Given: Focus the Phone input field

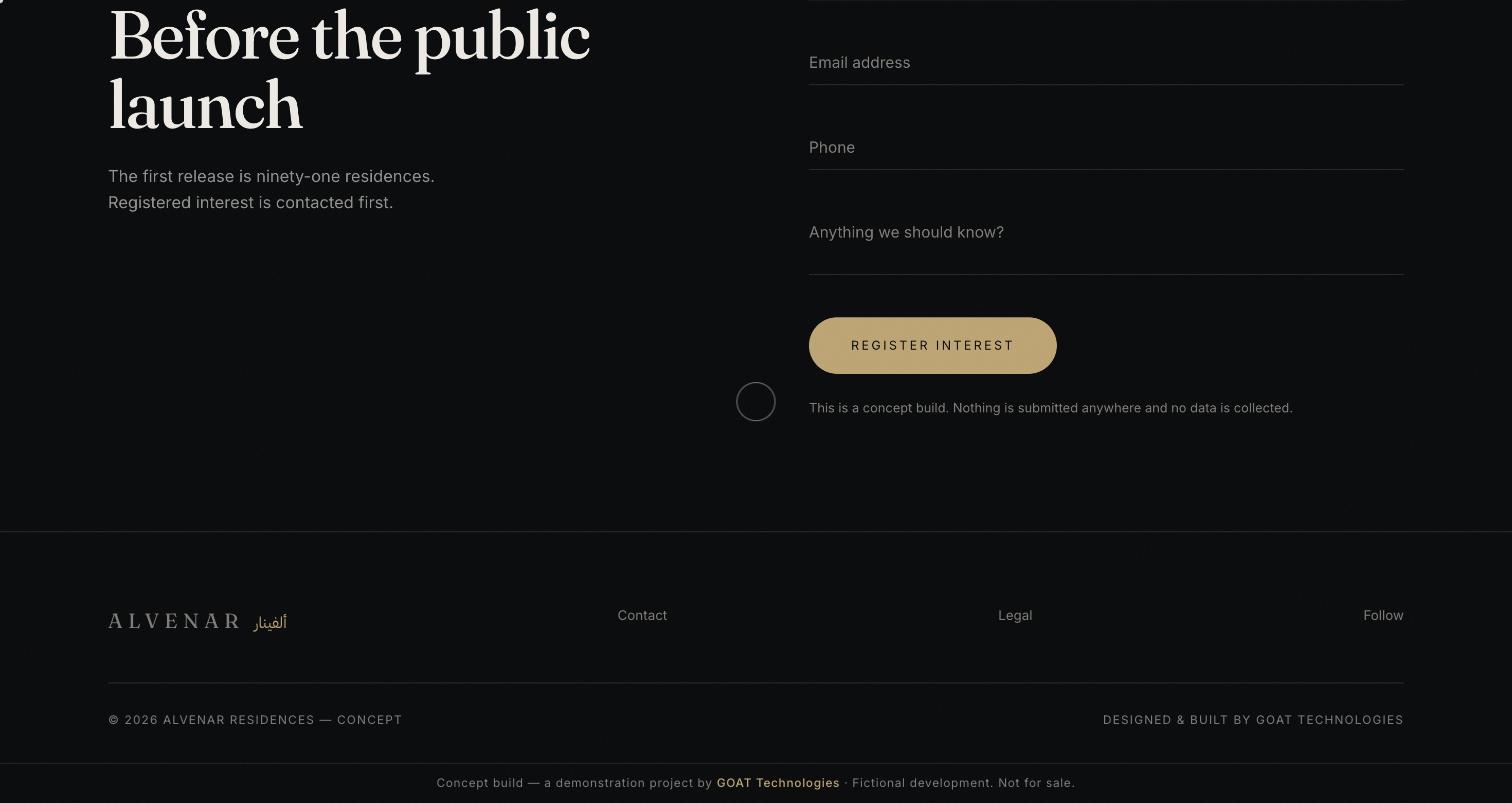Looking at the screenshot, I should point(1106,148).
